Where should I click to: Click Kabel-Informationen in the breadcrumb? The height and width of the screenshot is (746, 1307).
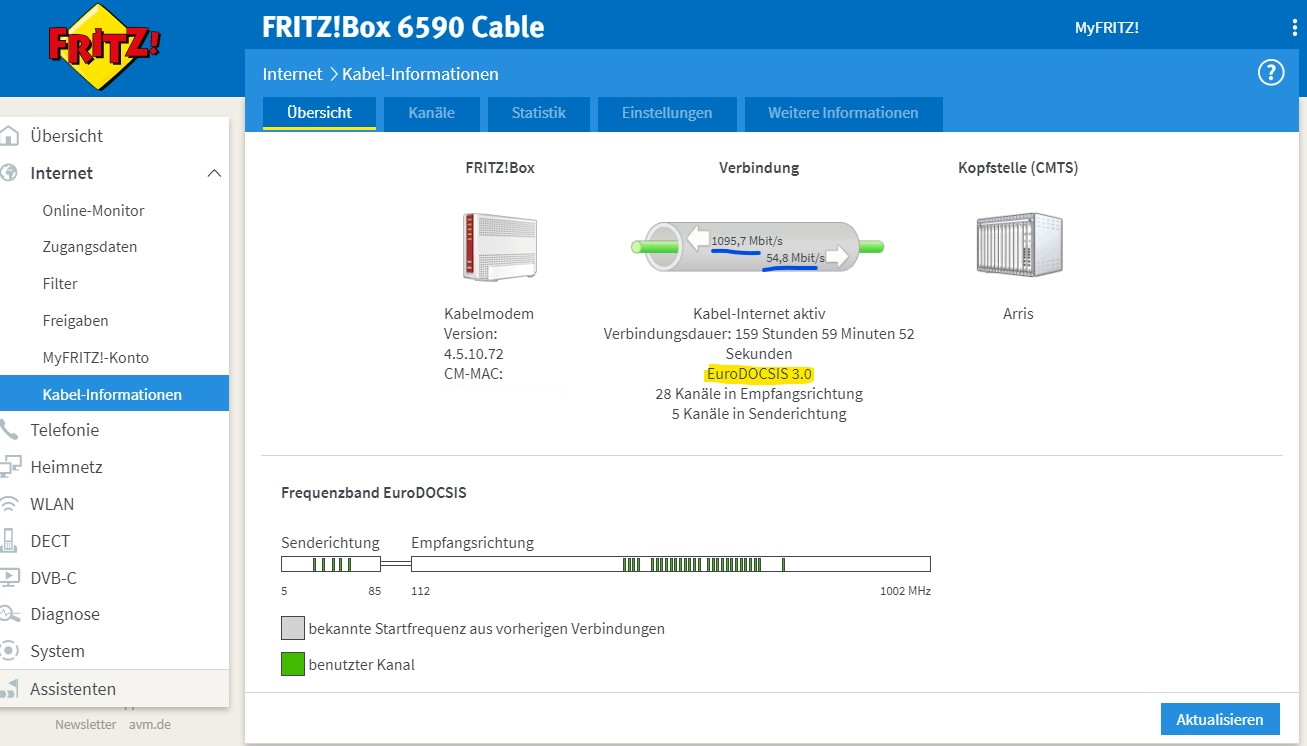[x=420, y=74]
